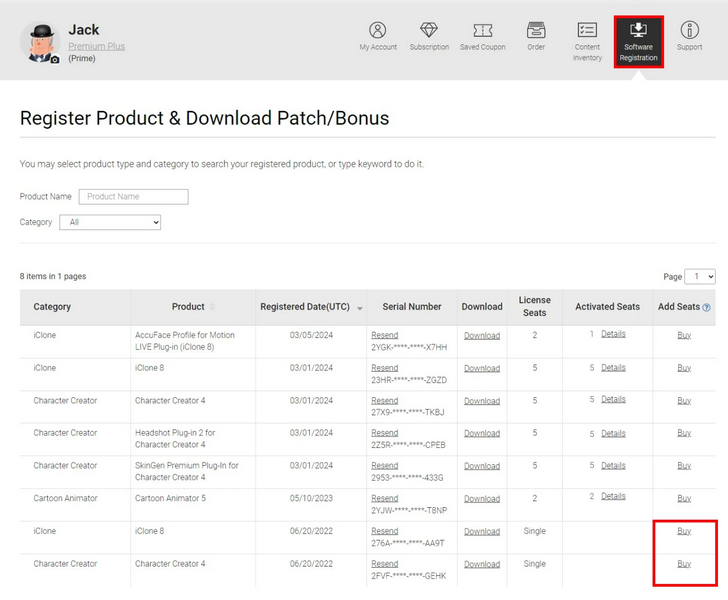Click the user name Jack
The image size is (728, 600).
(84, 30)
